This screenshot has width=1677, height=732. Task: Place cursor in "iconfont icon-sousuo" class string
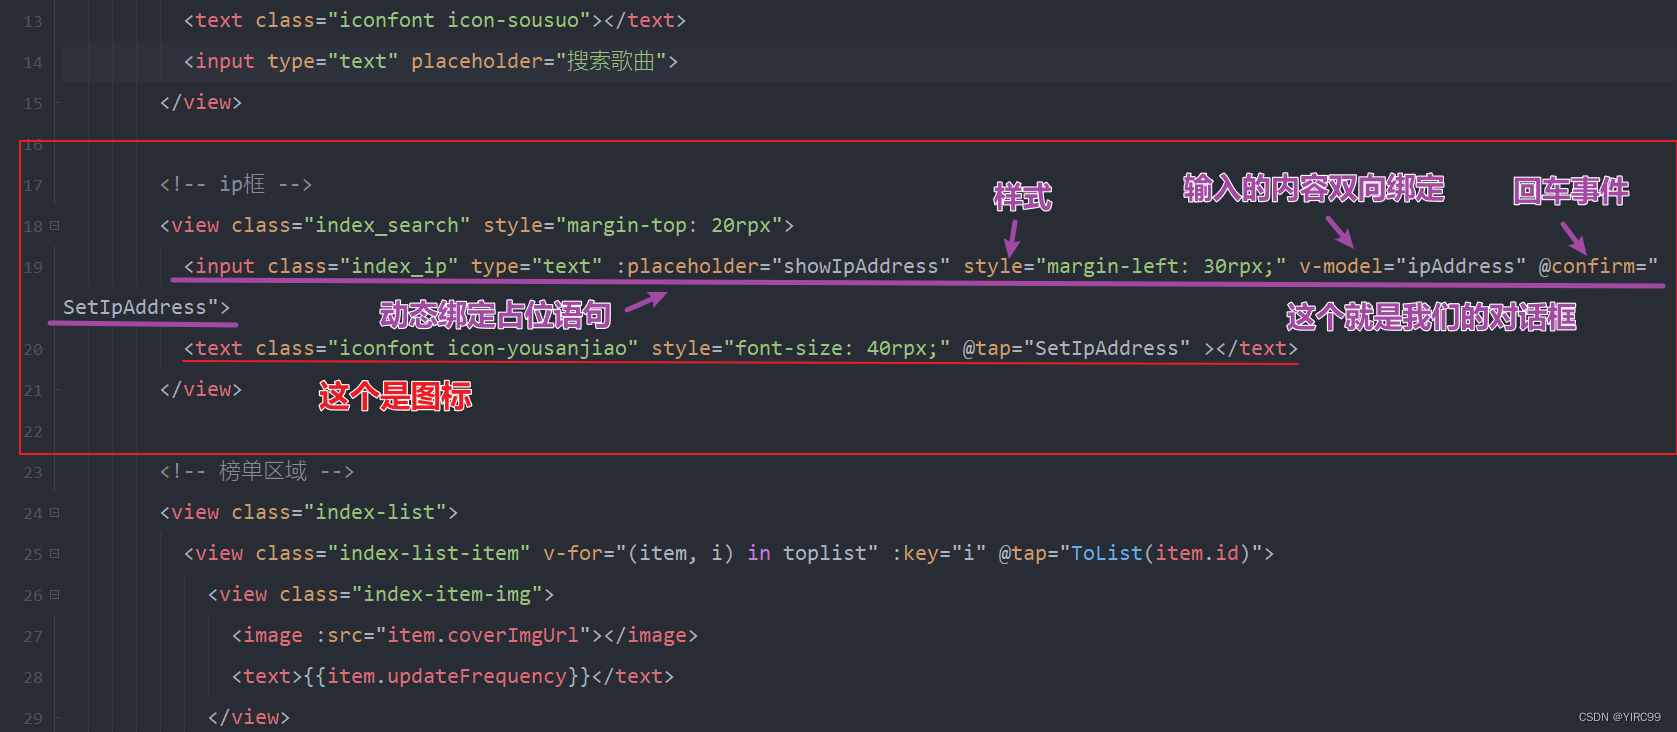[x=459, y=20]
